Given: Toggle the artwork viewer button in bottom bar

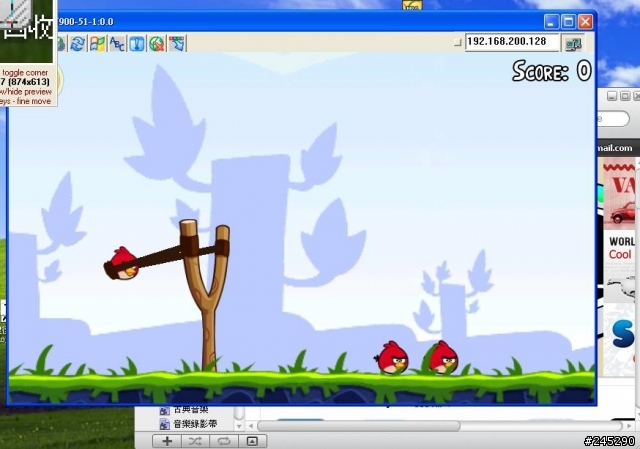Looking at the screenshot, I should coord(252,441).
